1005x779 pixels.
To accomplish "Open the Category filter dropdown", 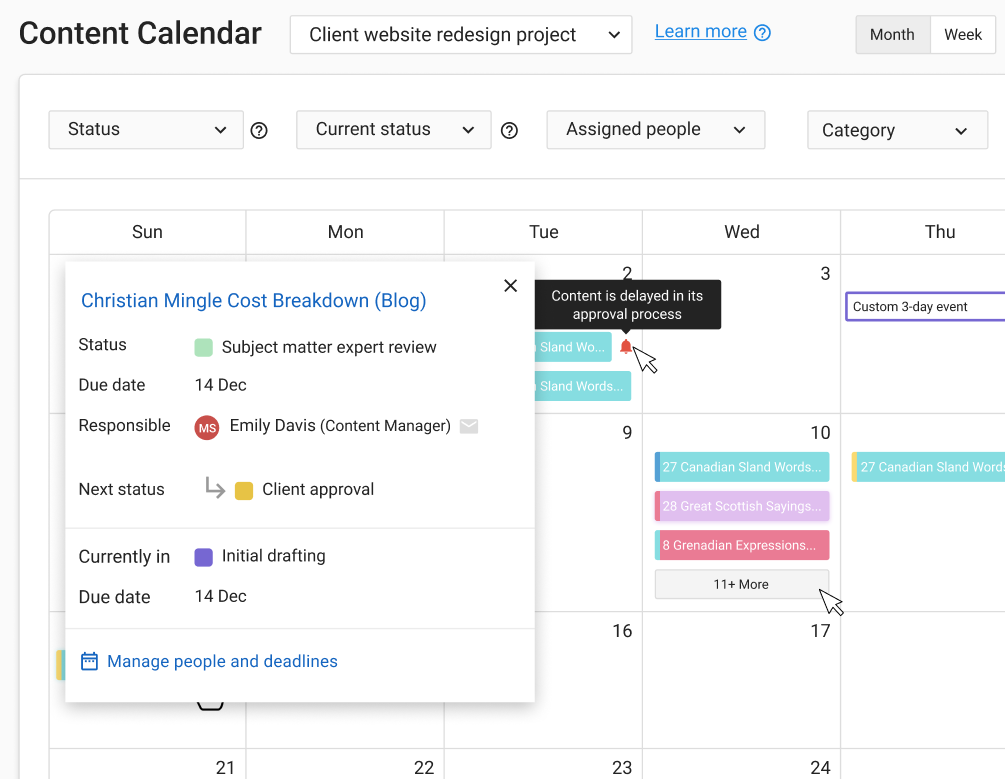I will pos(897,130).
